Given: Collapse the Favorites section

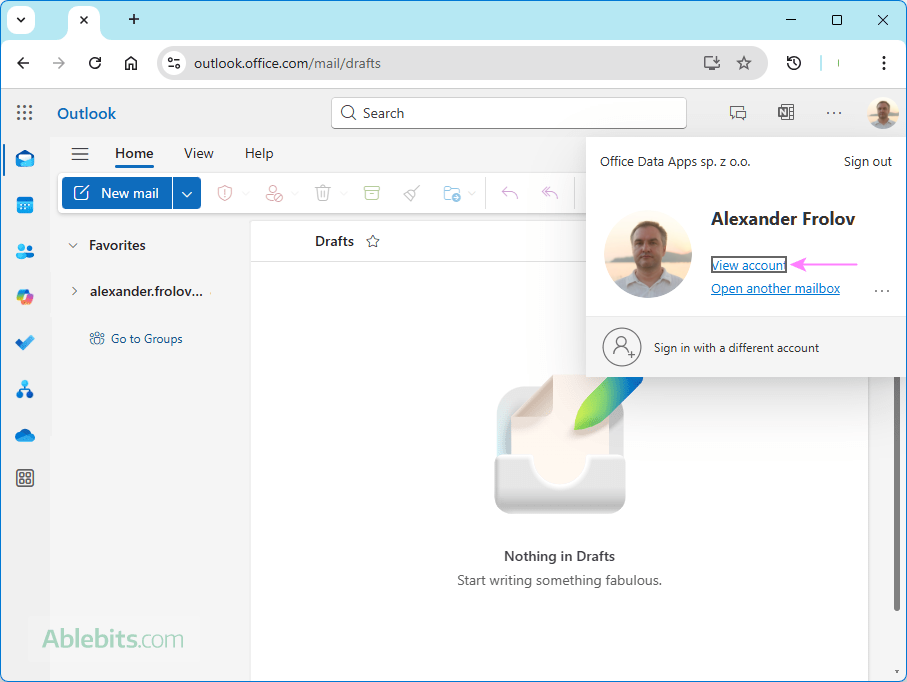Looking at the screenshot, I should click(72, 244).
